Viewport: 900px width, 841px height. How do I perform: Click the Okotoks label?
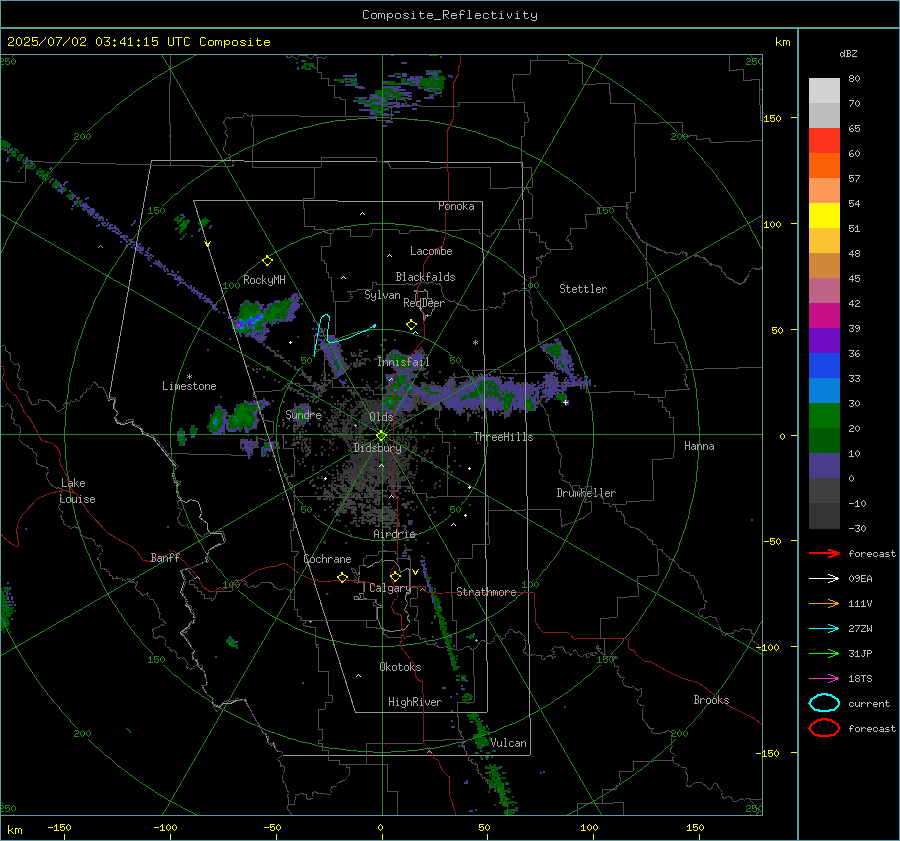[x=400, y=667]
